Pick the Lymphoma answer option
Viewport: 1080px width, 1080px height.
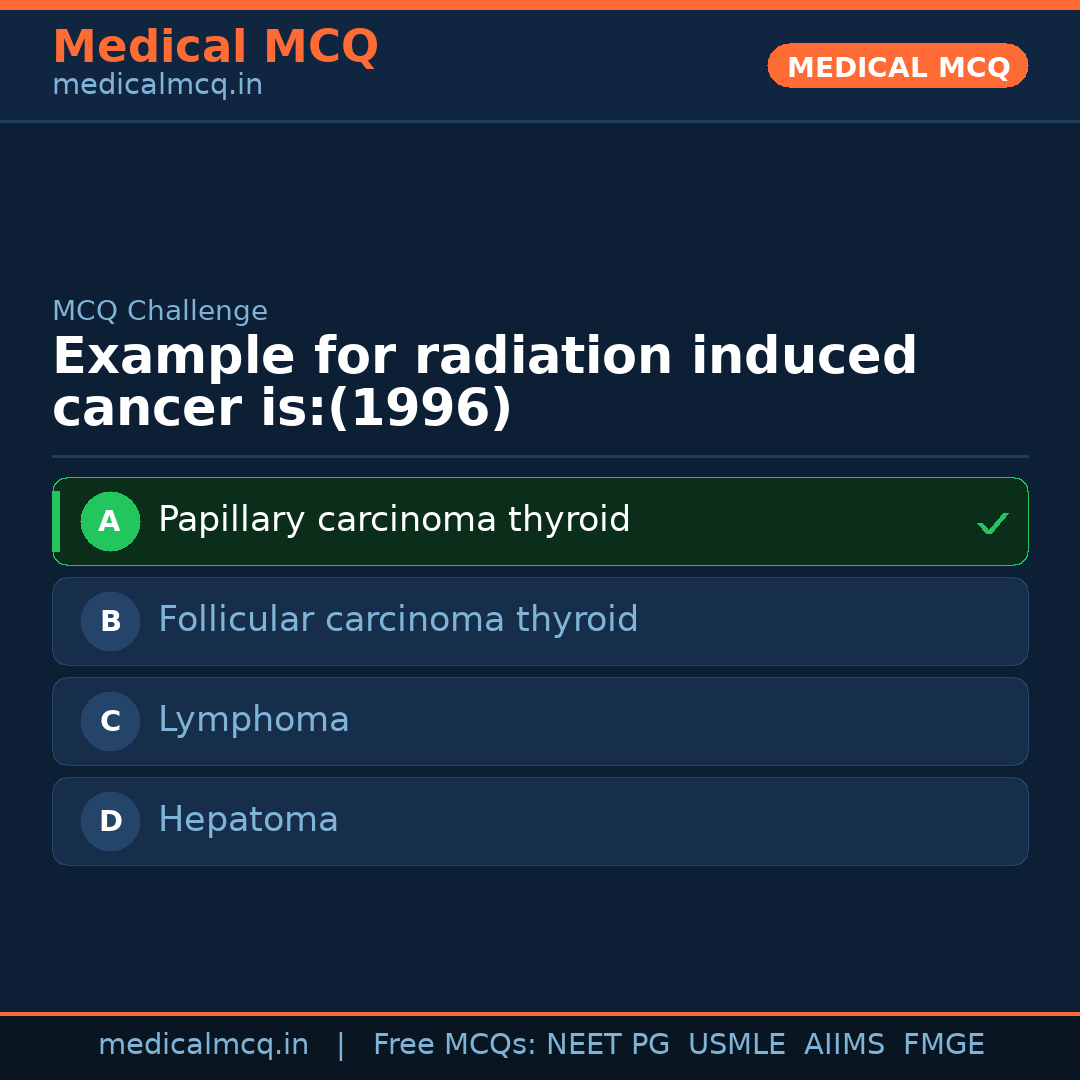pos(254,721)
